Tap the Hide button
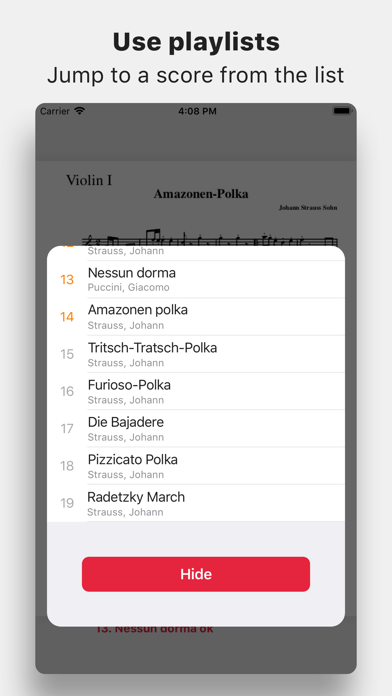 click(x=196, y=574)
